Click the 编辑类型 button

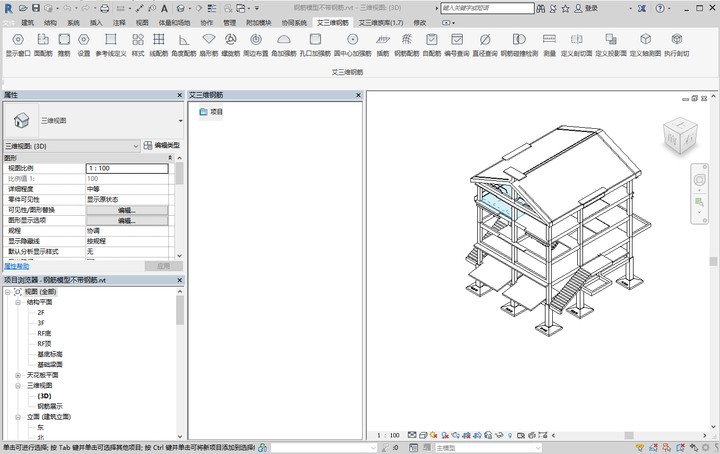(162, 146)
